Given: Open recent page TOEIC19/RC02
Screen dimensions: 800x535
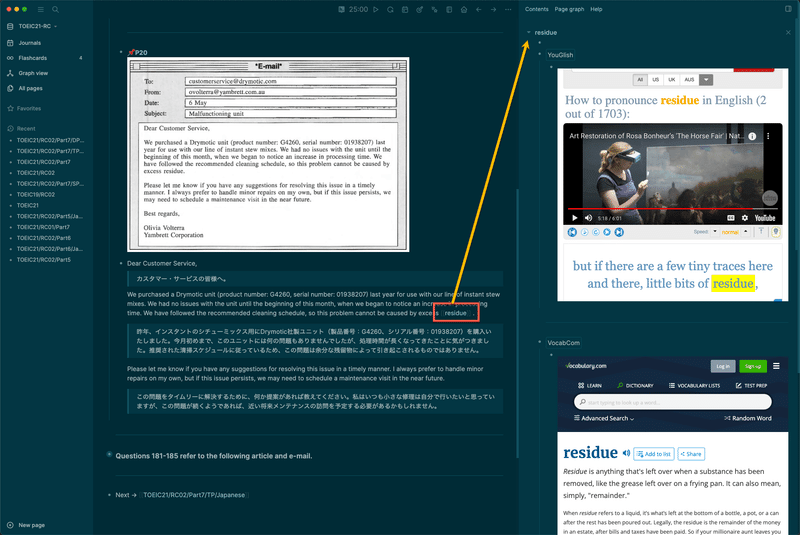Looking at the screenshot, I should pyautogui.click(x=36, y=194).
